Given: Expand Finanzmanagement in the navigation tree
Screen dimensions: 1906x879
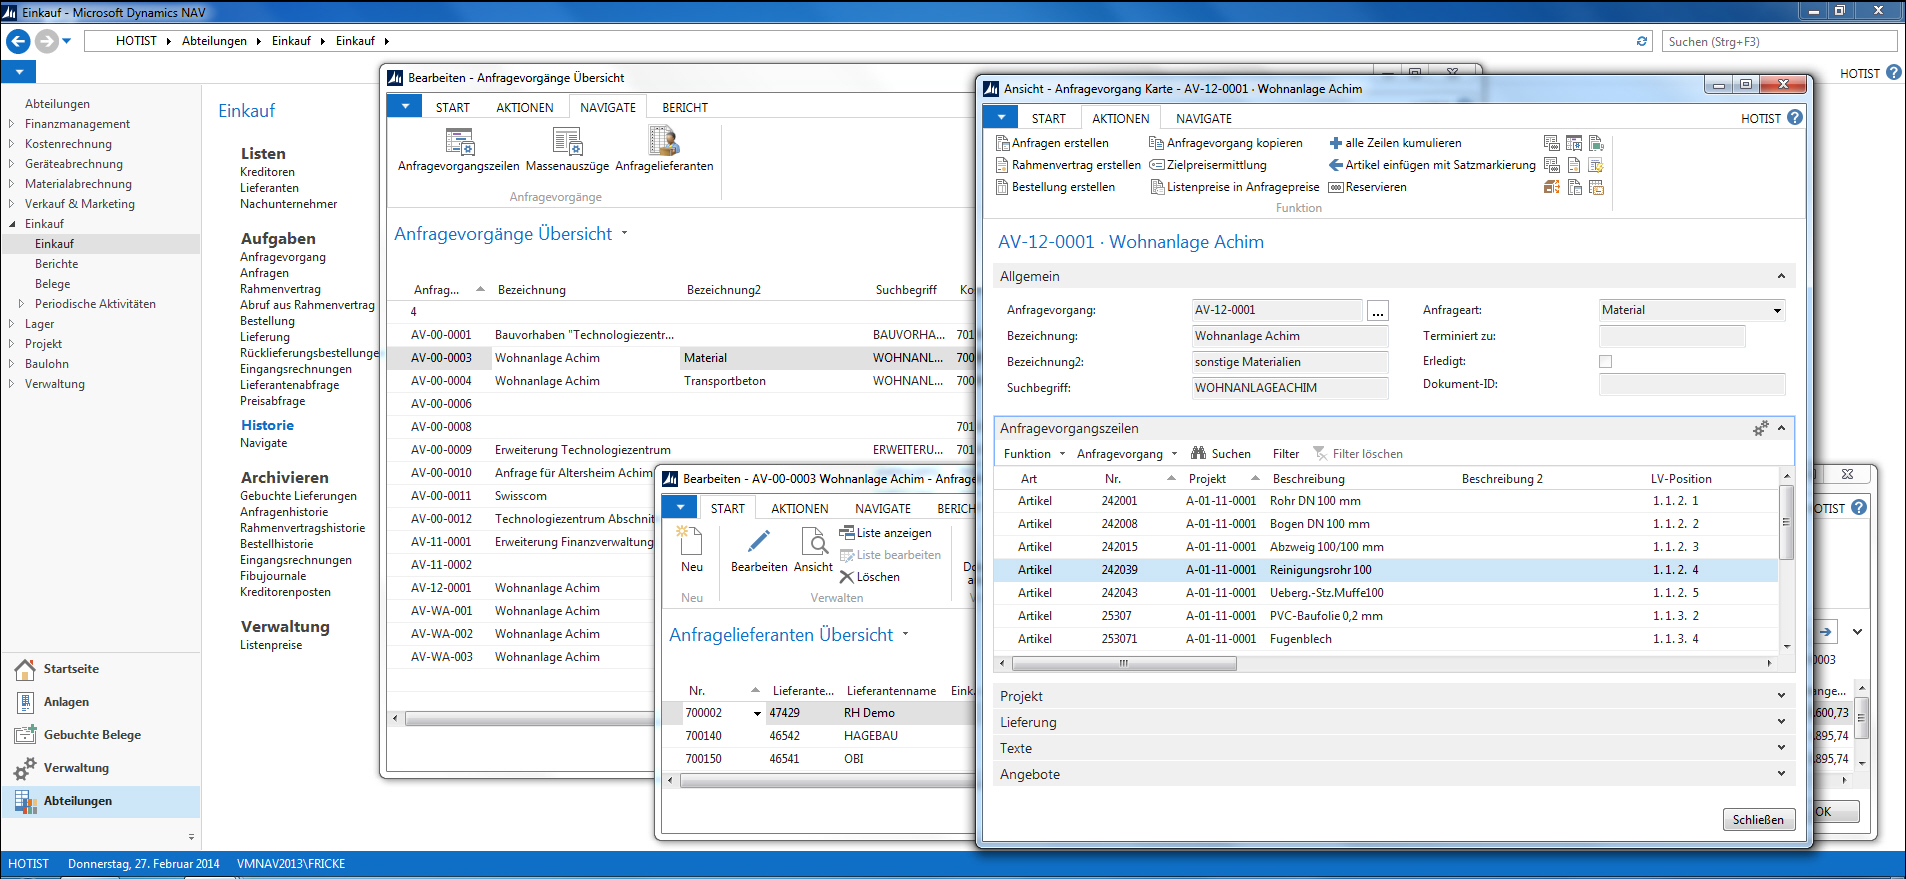Looking at the screenshot, I should (x=11, y=124).
